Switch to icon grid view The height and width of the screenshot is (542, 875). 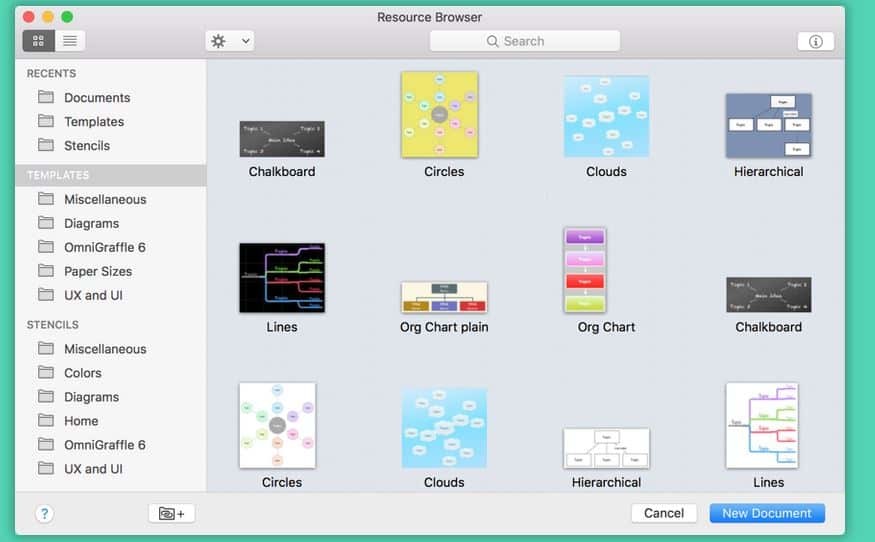[x=38, y=41]
